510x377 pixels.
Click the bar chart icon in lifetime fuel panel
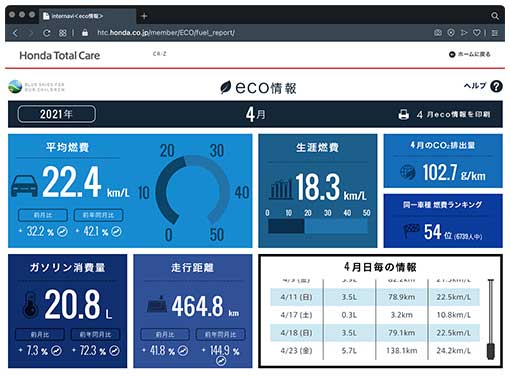[281, 189]
